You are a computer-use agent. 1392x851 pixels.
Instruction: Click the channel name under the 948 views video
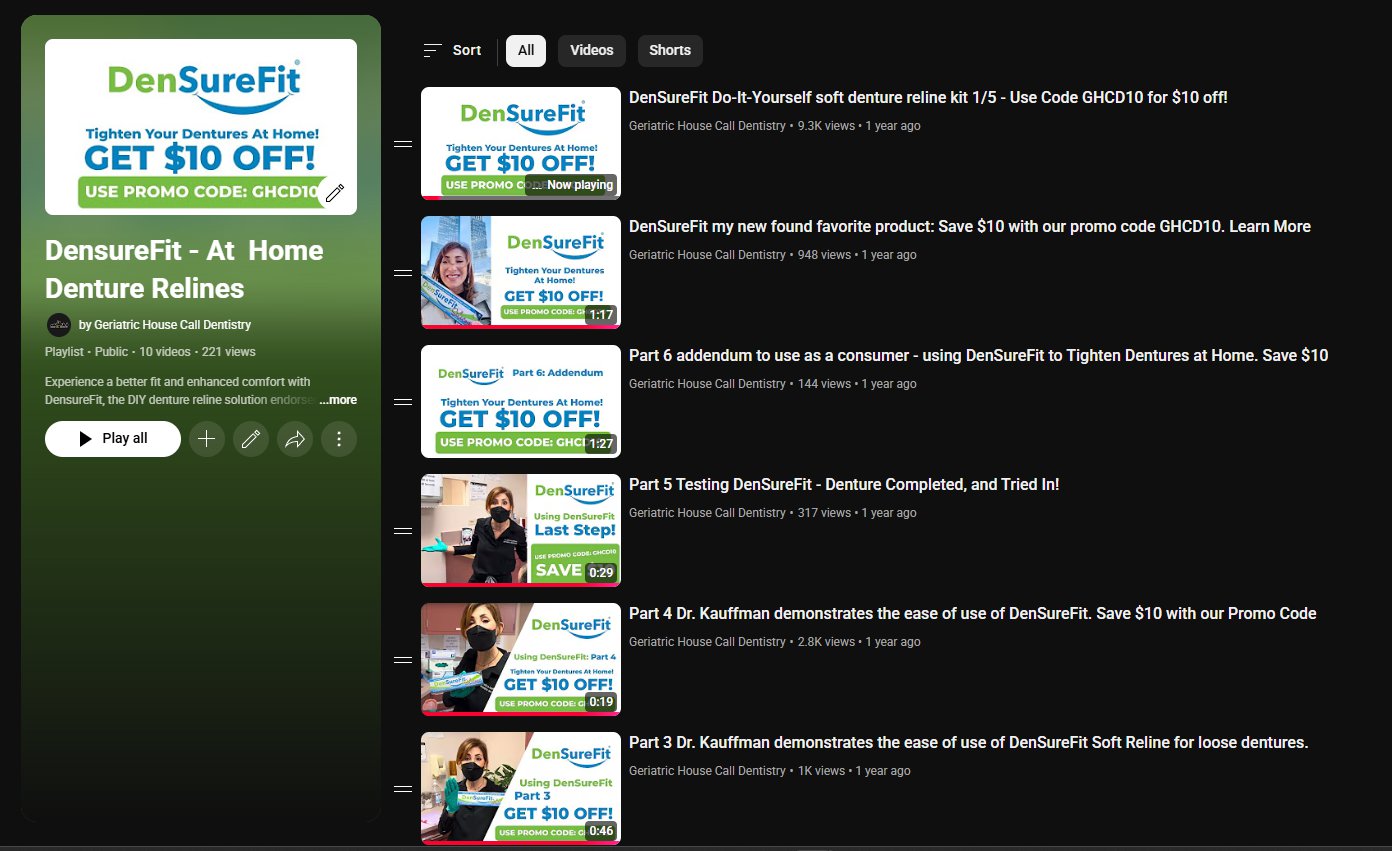pos(707,255)
